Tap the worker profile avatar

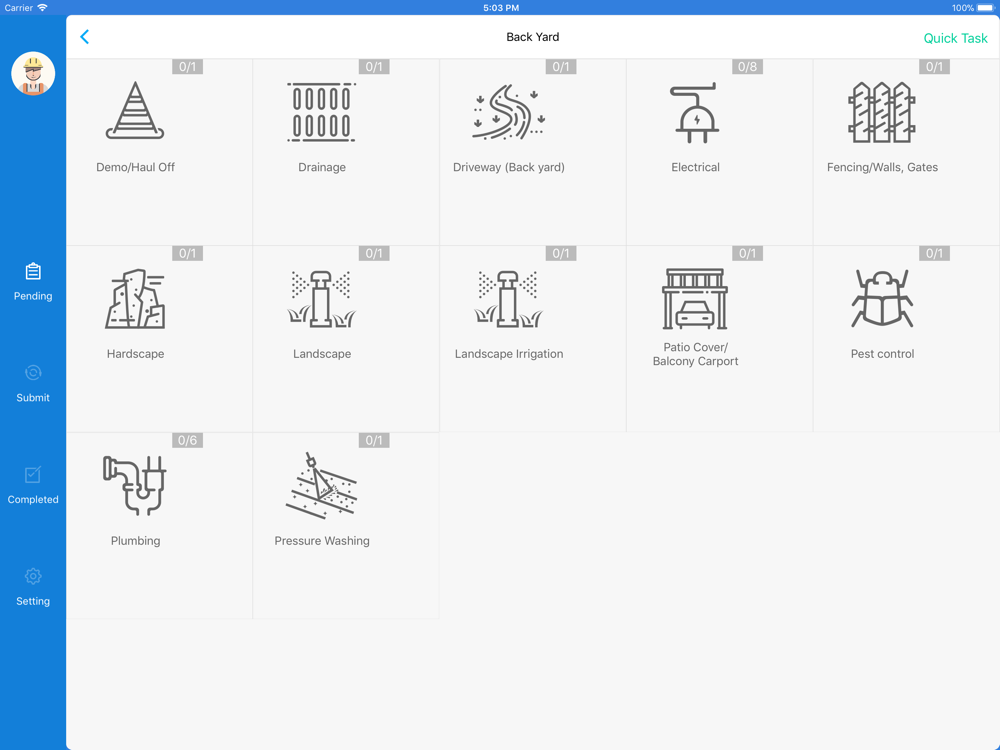click(33, 73)
